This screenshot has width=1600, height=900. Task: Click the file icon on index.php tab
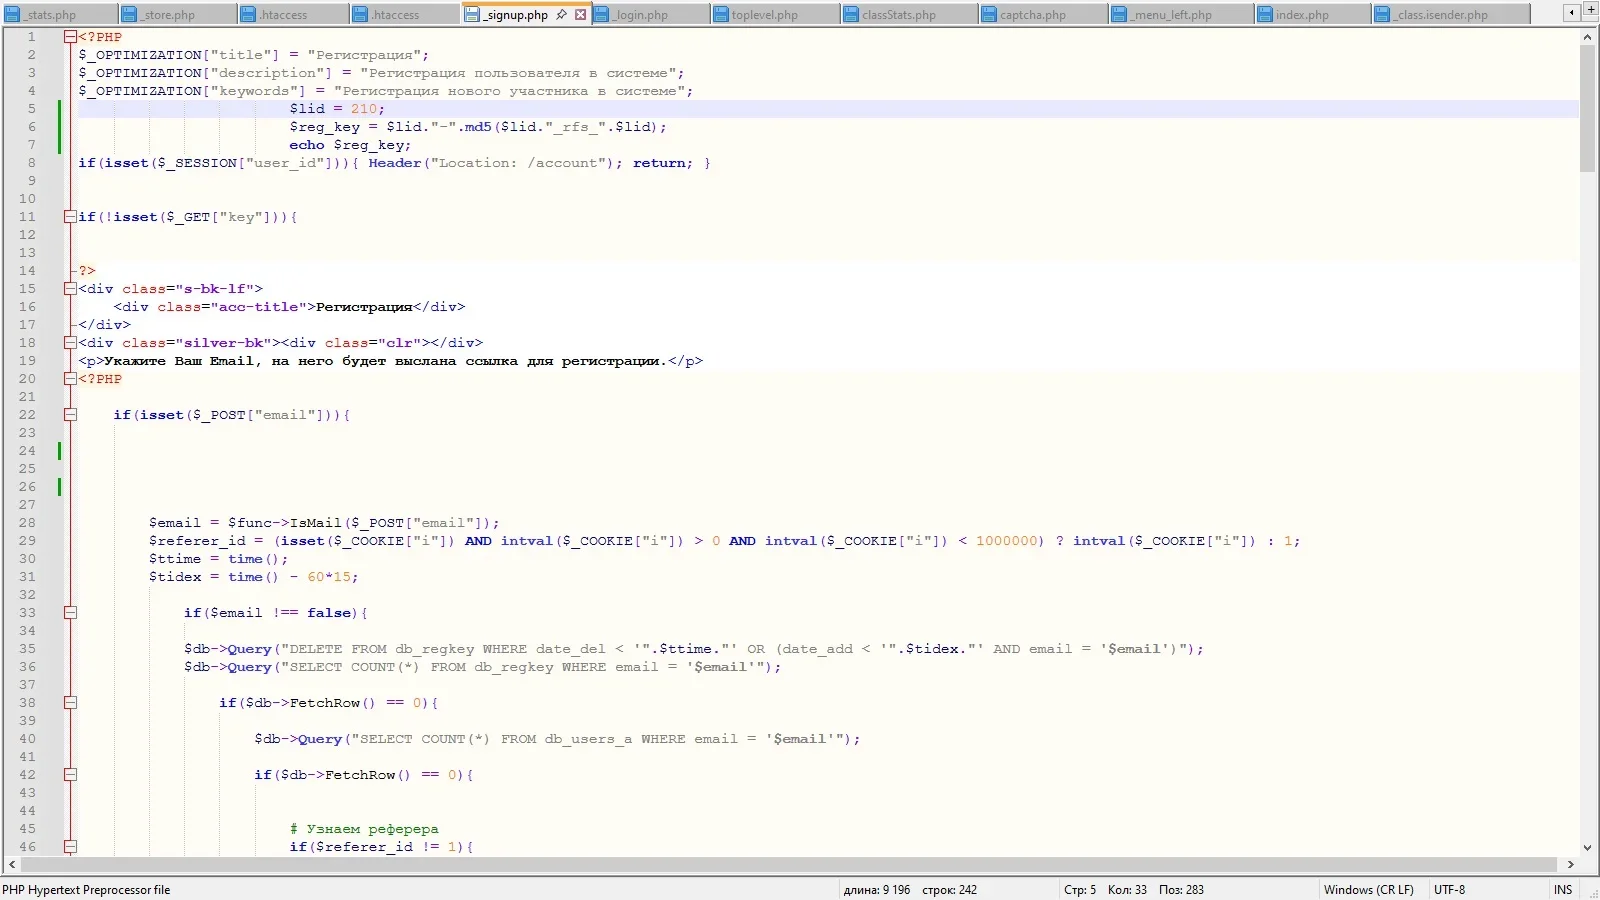(1264, 15)
